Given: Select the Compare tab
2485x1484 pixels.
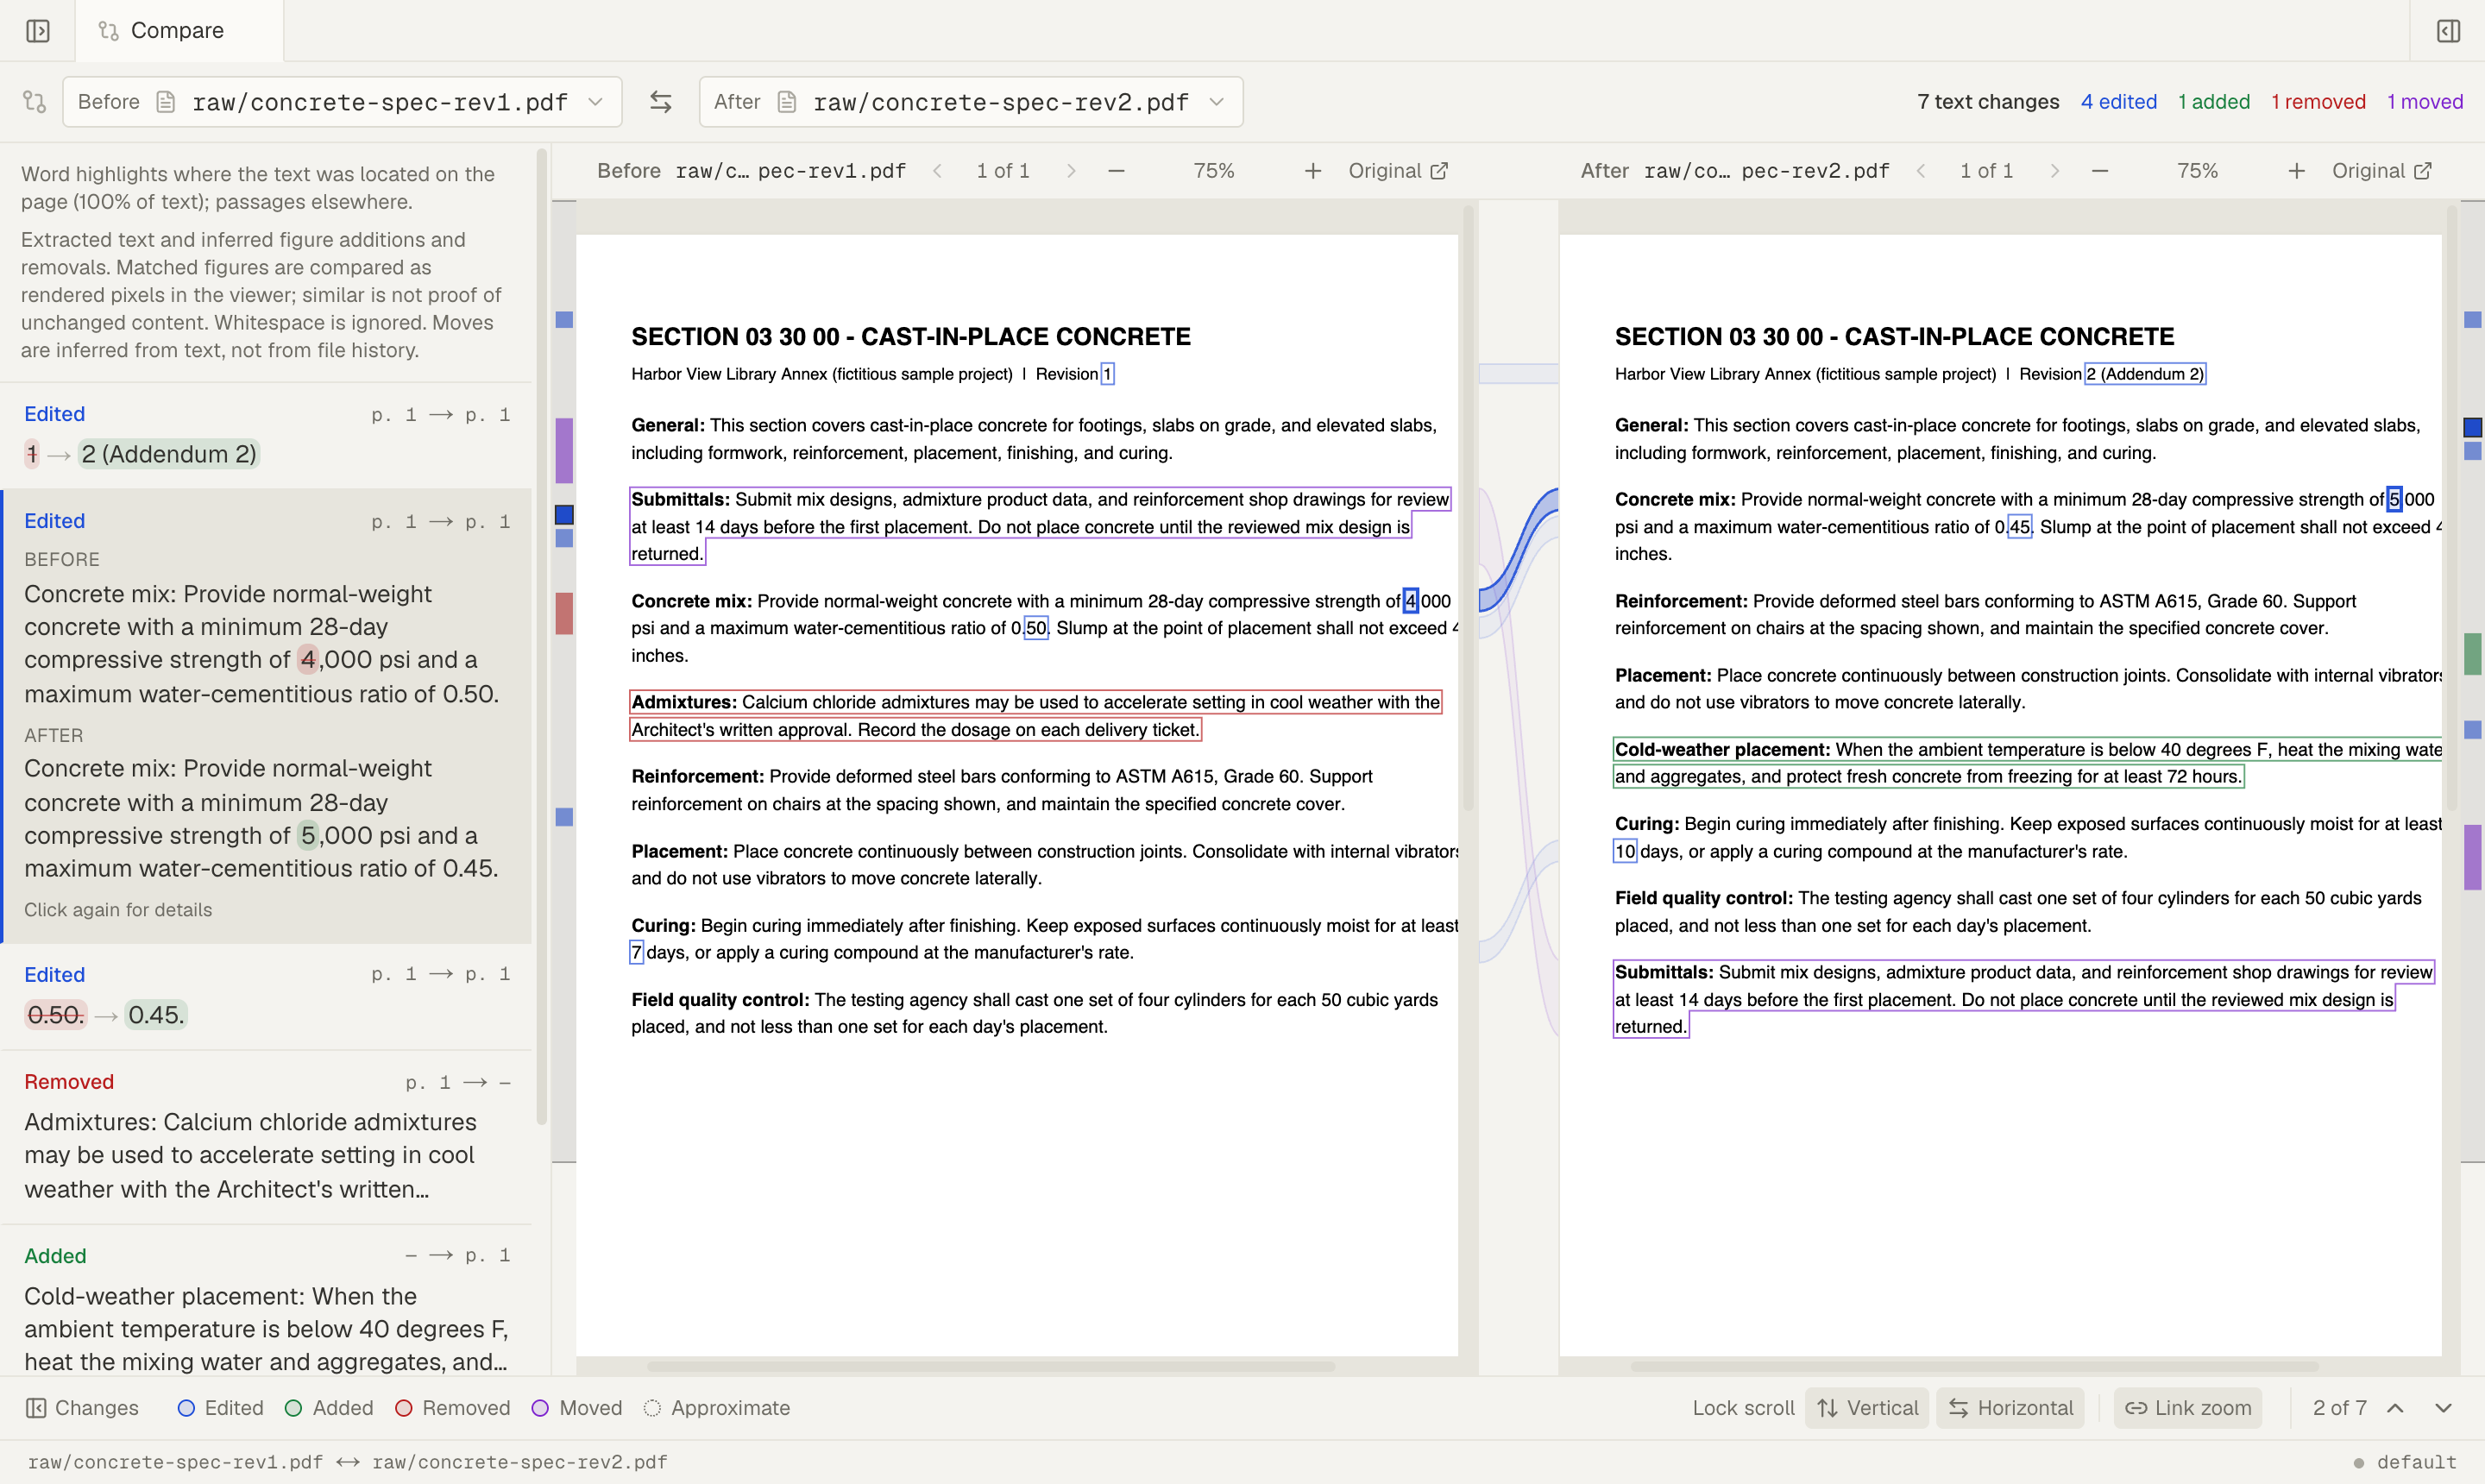Looking at the screenshot, I should (x=178, y=31).
